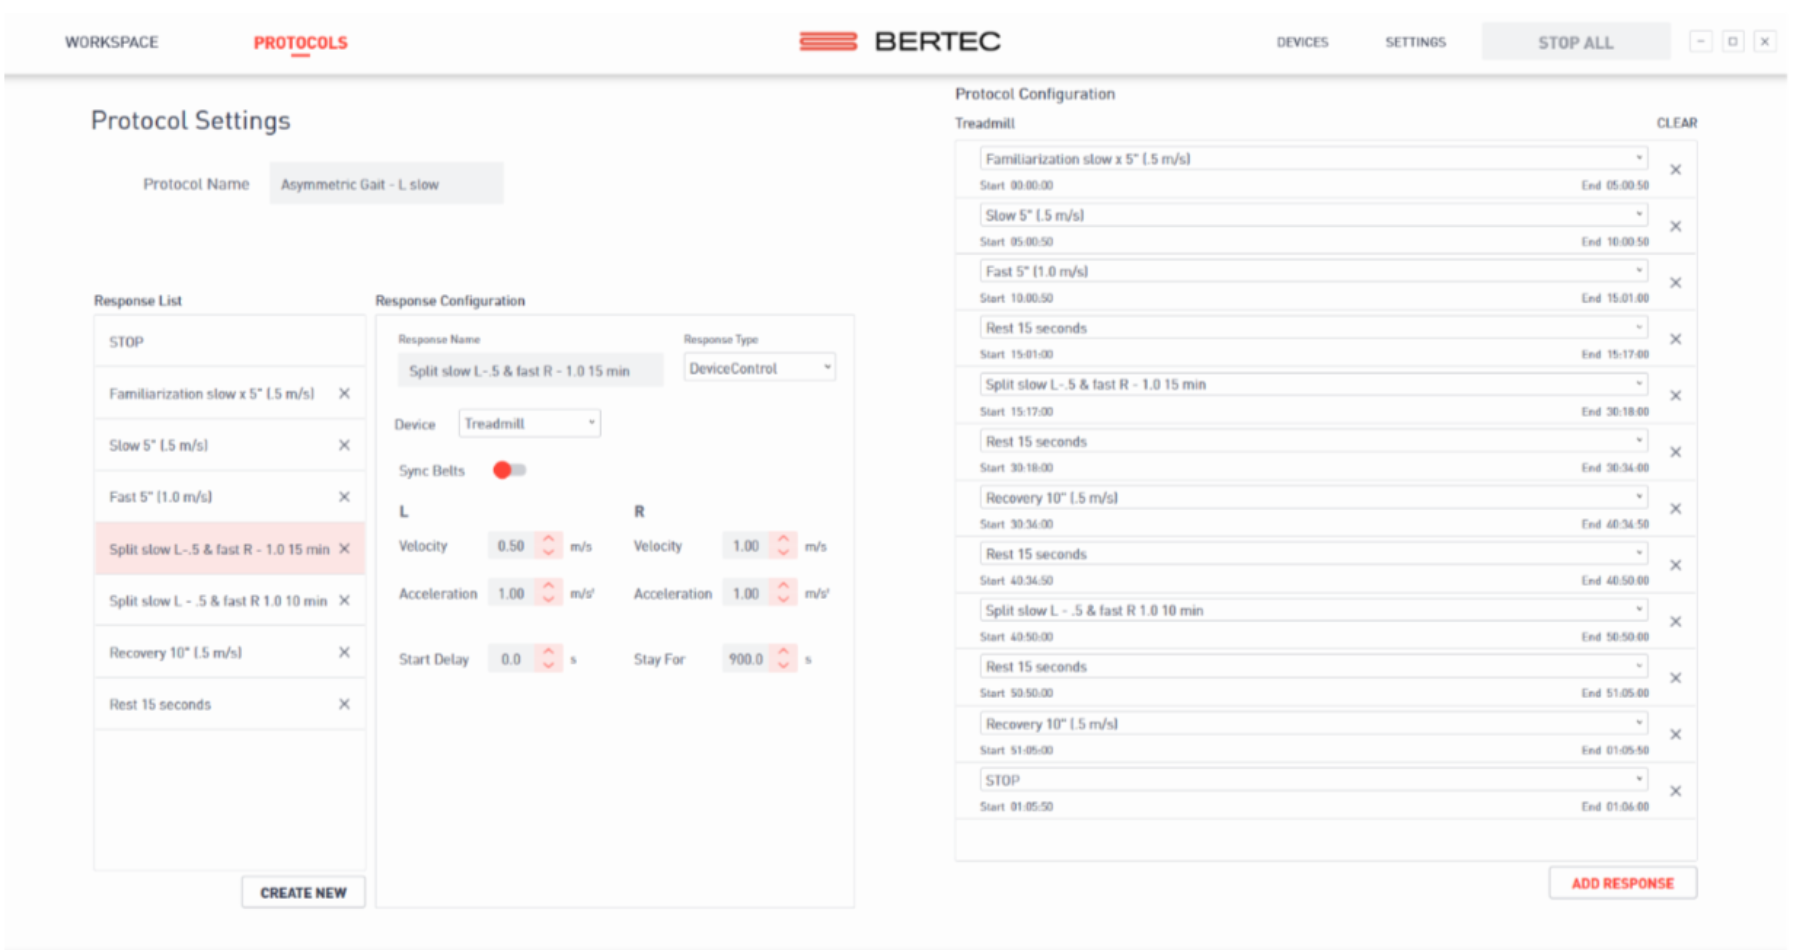Remove "Split slow L - .5 & fast R 1.0 10 min" response

[344, 601]
